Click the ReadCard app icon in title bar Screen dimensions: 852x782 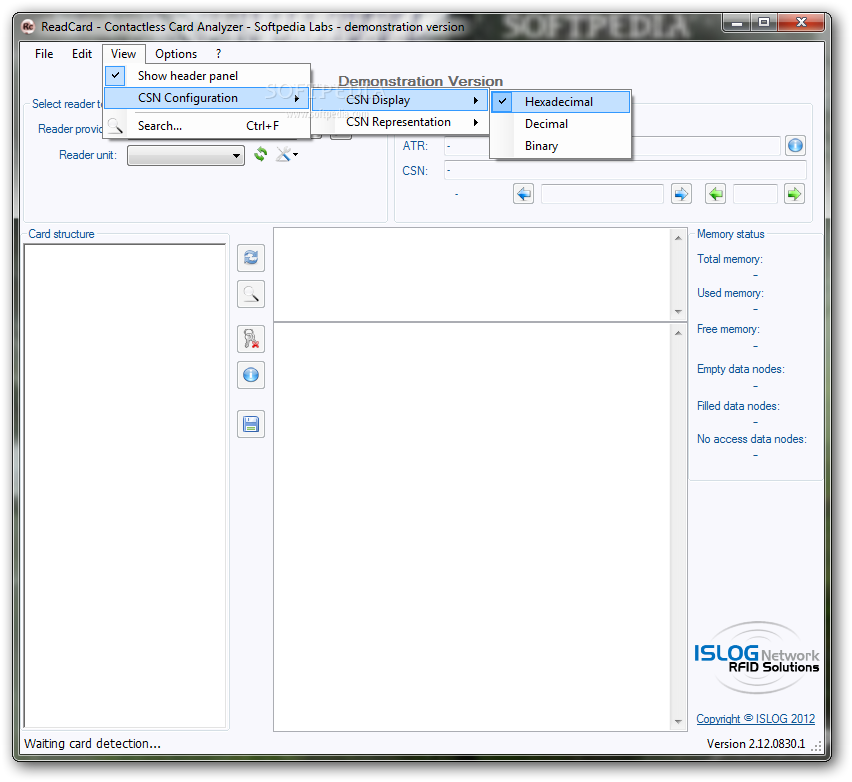tap(28, 26)
